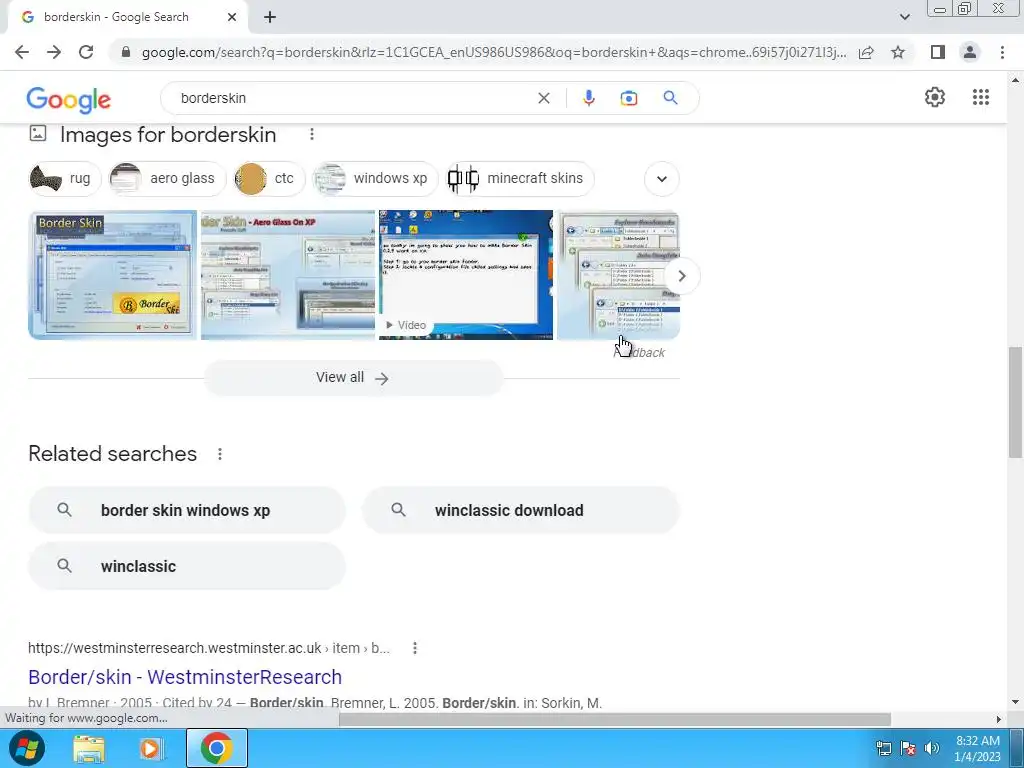The image size is (1024, 768).
Task: Click the vertical scrollbar thumb
Action: [1015, 403]
